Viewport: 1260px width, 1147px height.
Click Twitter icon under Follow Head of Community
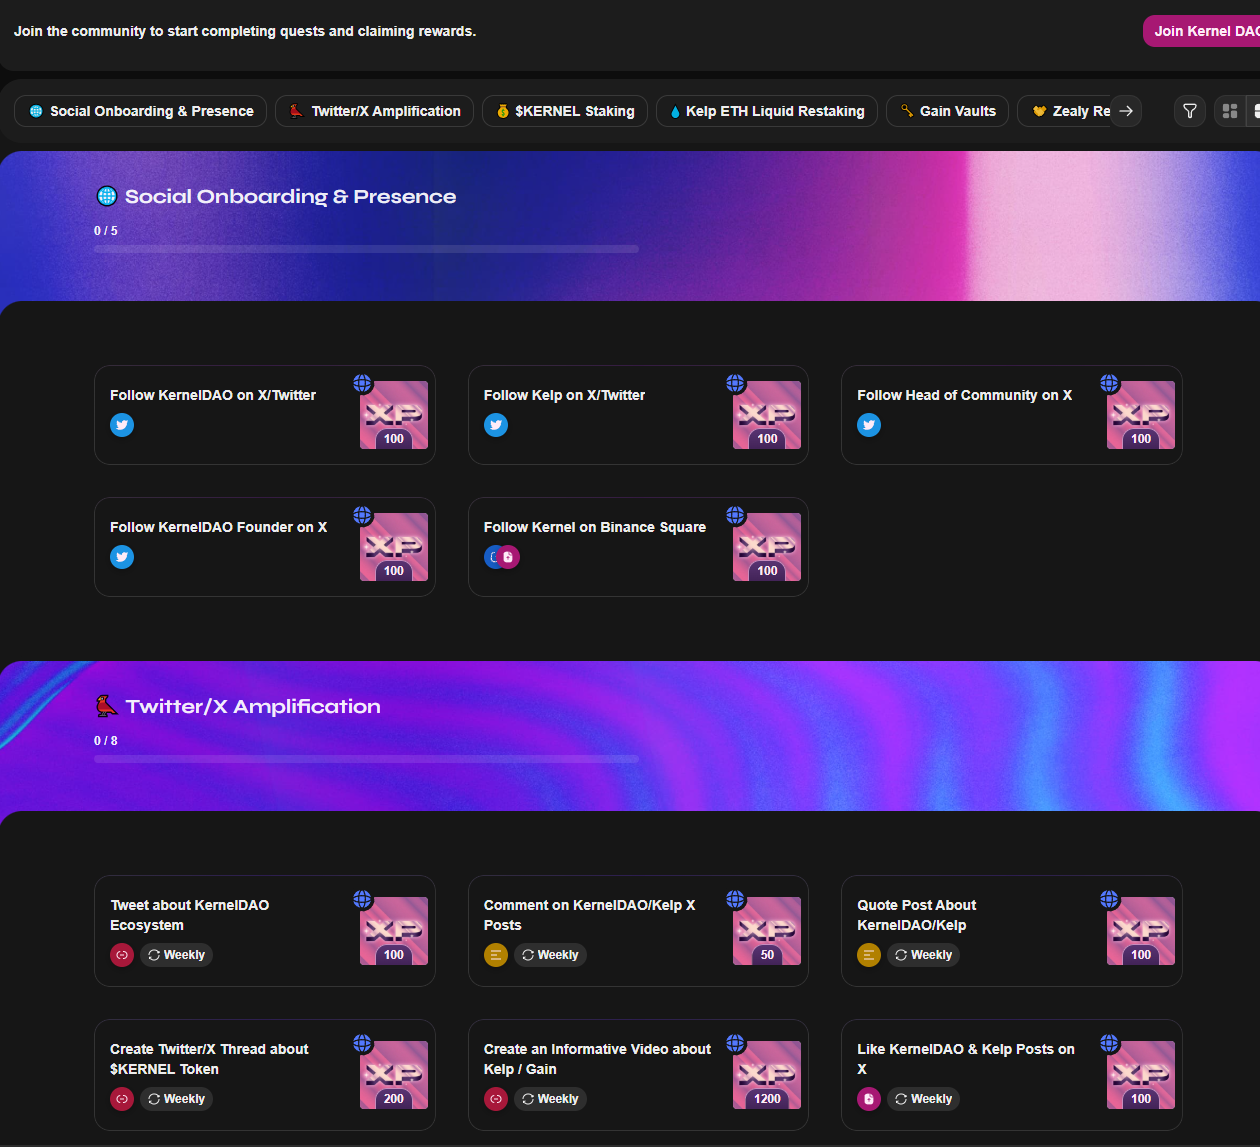869,425
